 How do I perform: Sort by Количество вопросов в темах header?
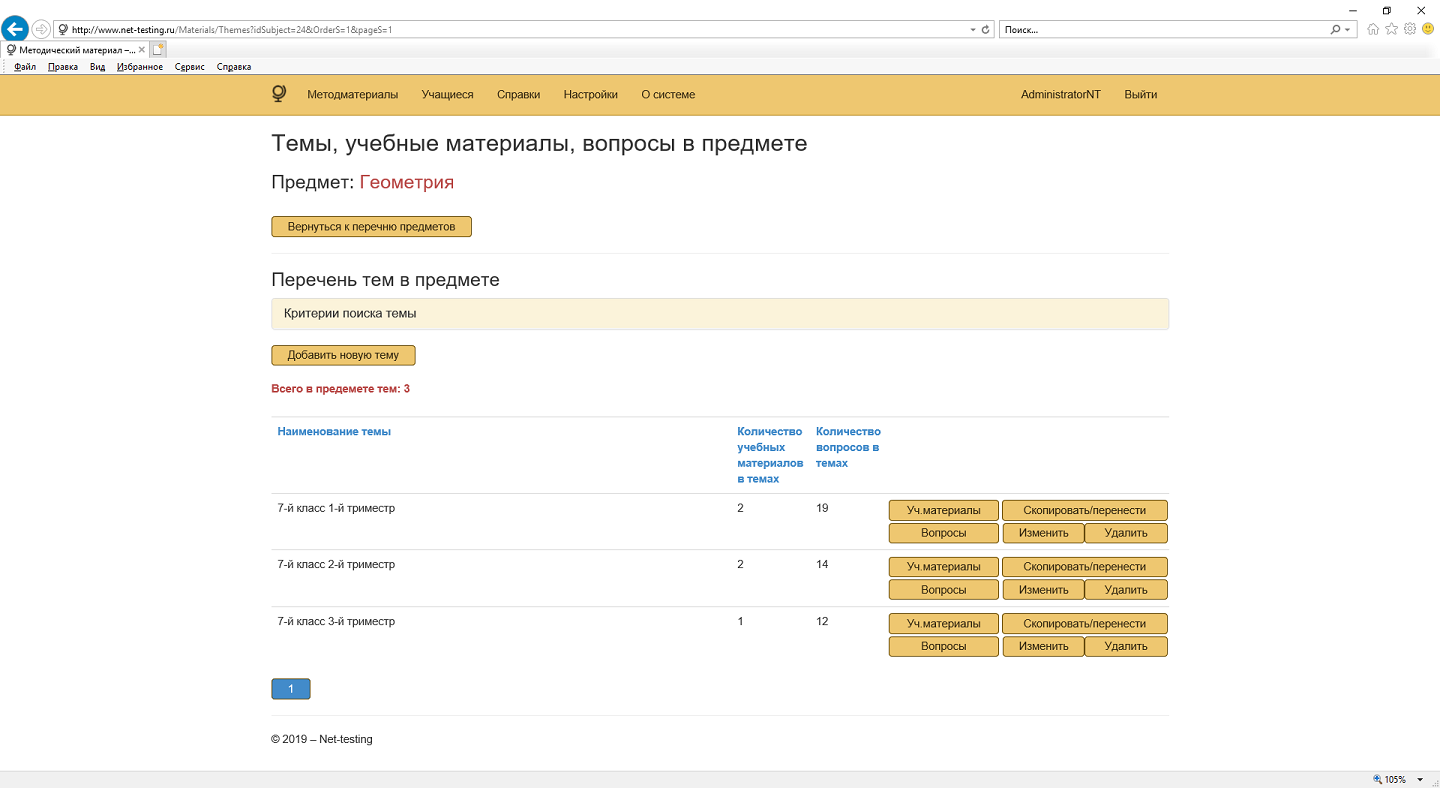[x=848, y=447]
